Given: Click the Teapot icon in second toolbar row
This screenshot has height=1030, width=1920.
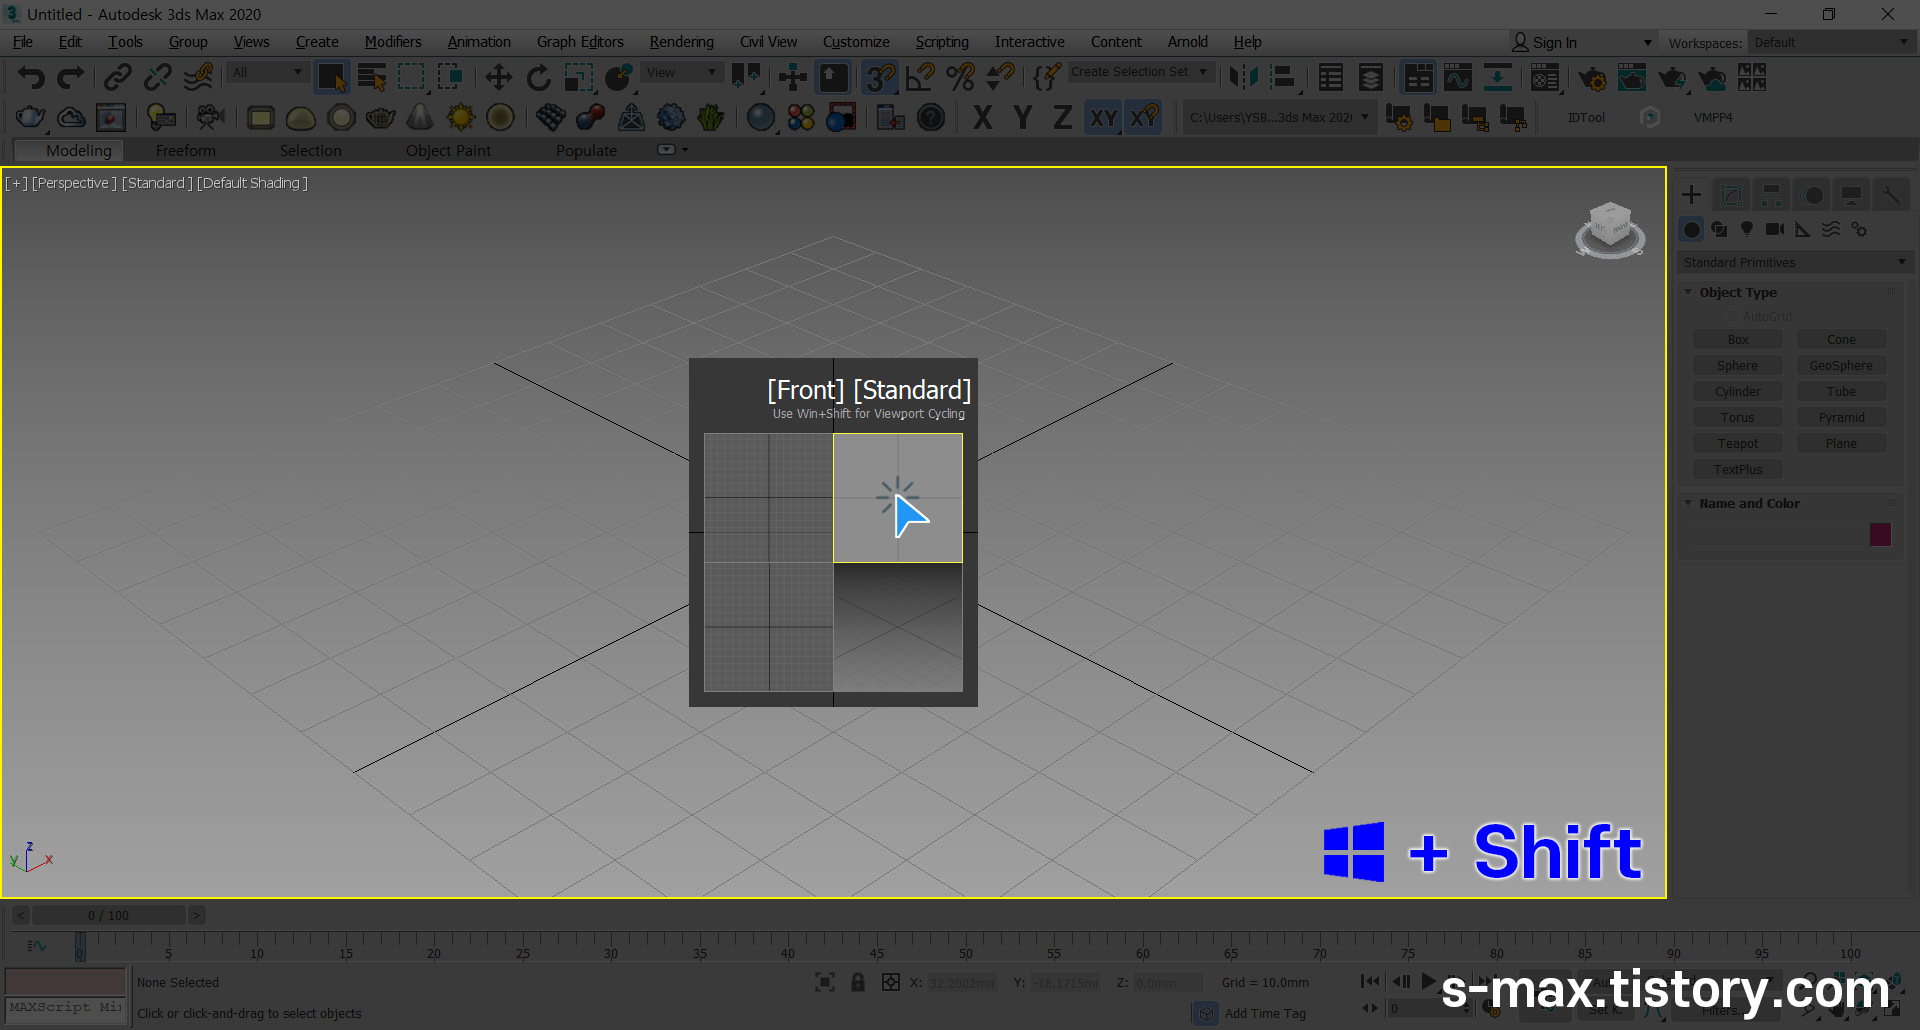Looking at the screenshot, I should [31, 118].
